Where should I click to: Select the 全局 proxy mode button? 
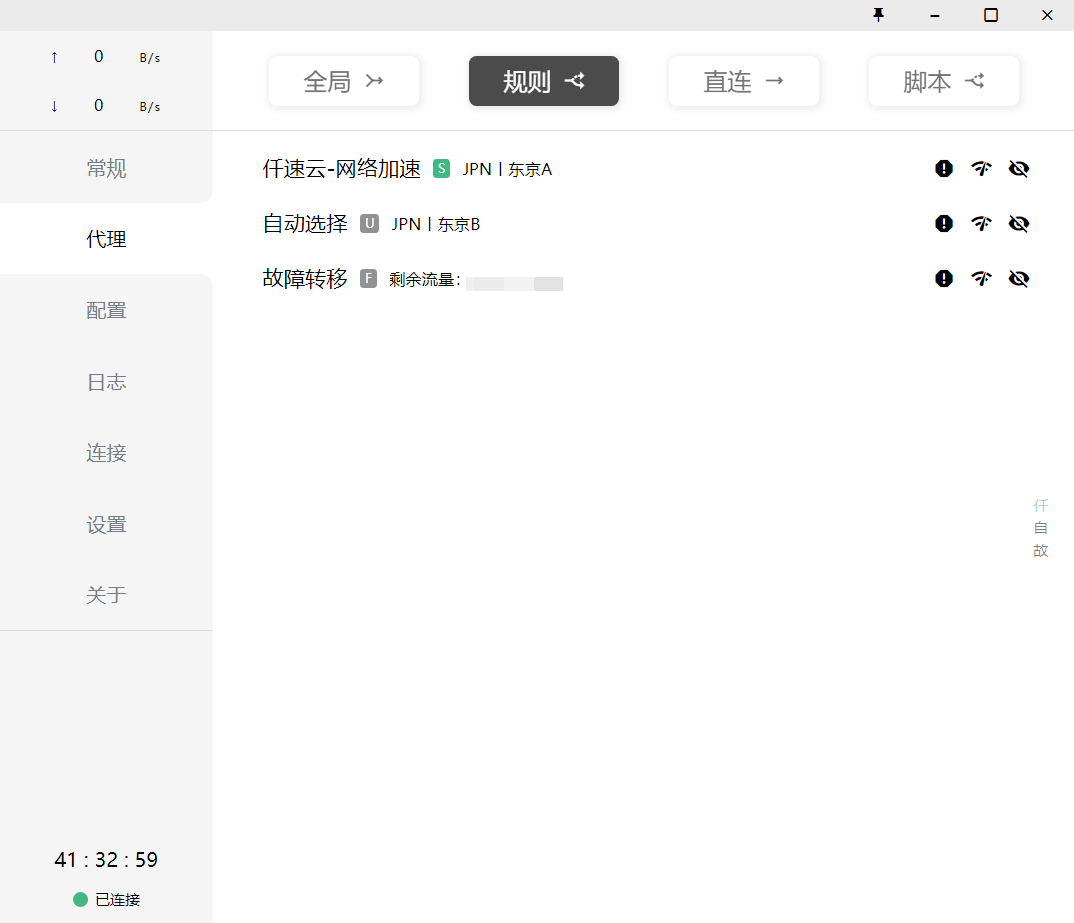click(343, 81)
